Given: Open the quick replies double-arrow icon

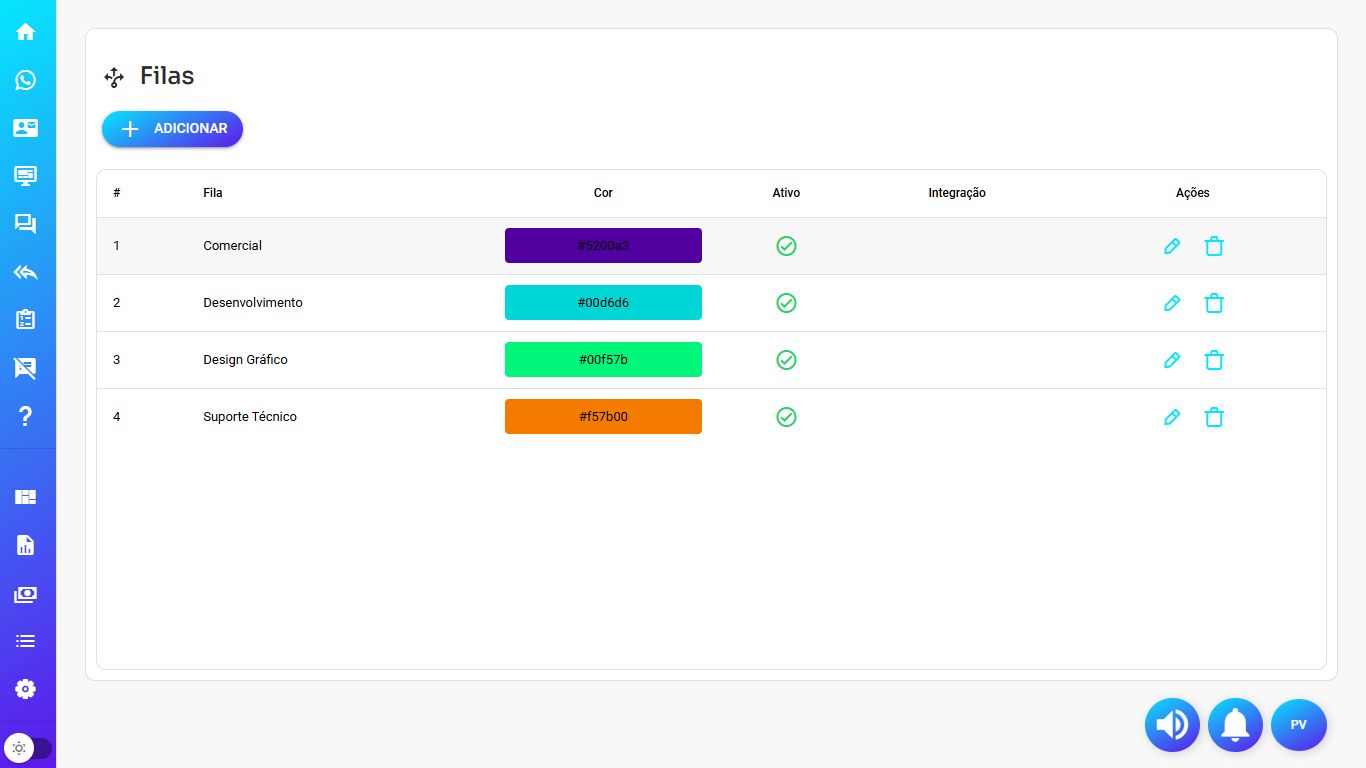Looking at the screenshot, I should click(25, 272).
